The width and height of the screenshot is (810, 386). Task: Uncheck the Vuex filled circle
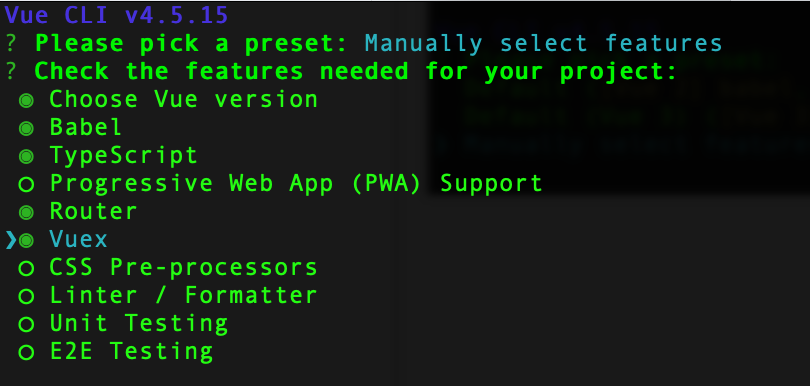(x=26, y=240)
